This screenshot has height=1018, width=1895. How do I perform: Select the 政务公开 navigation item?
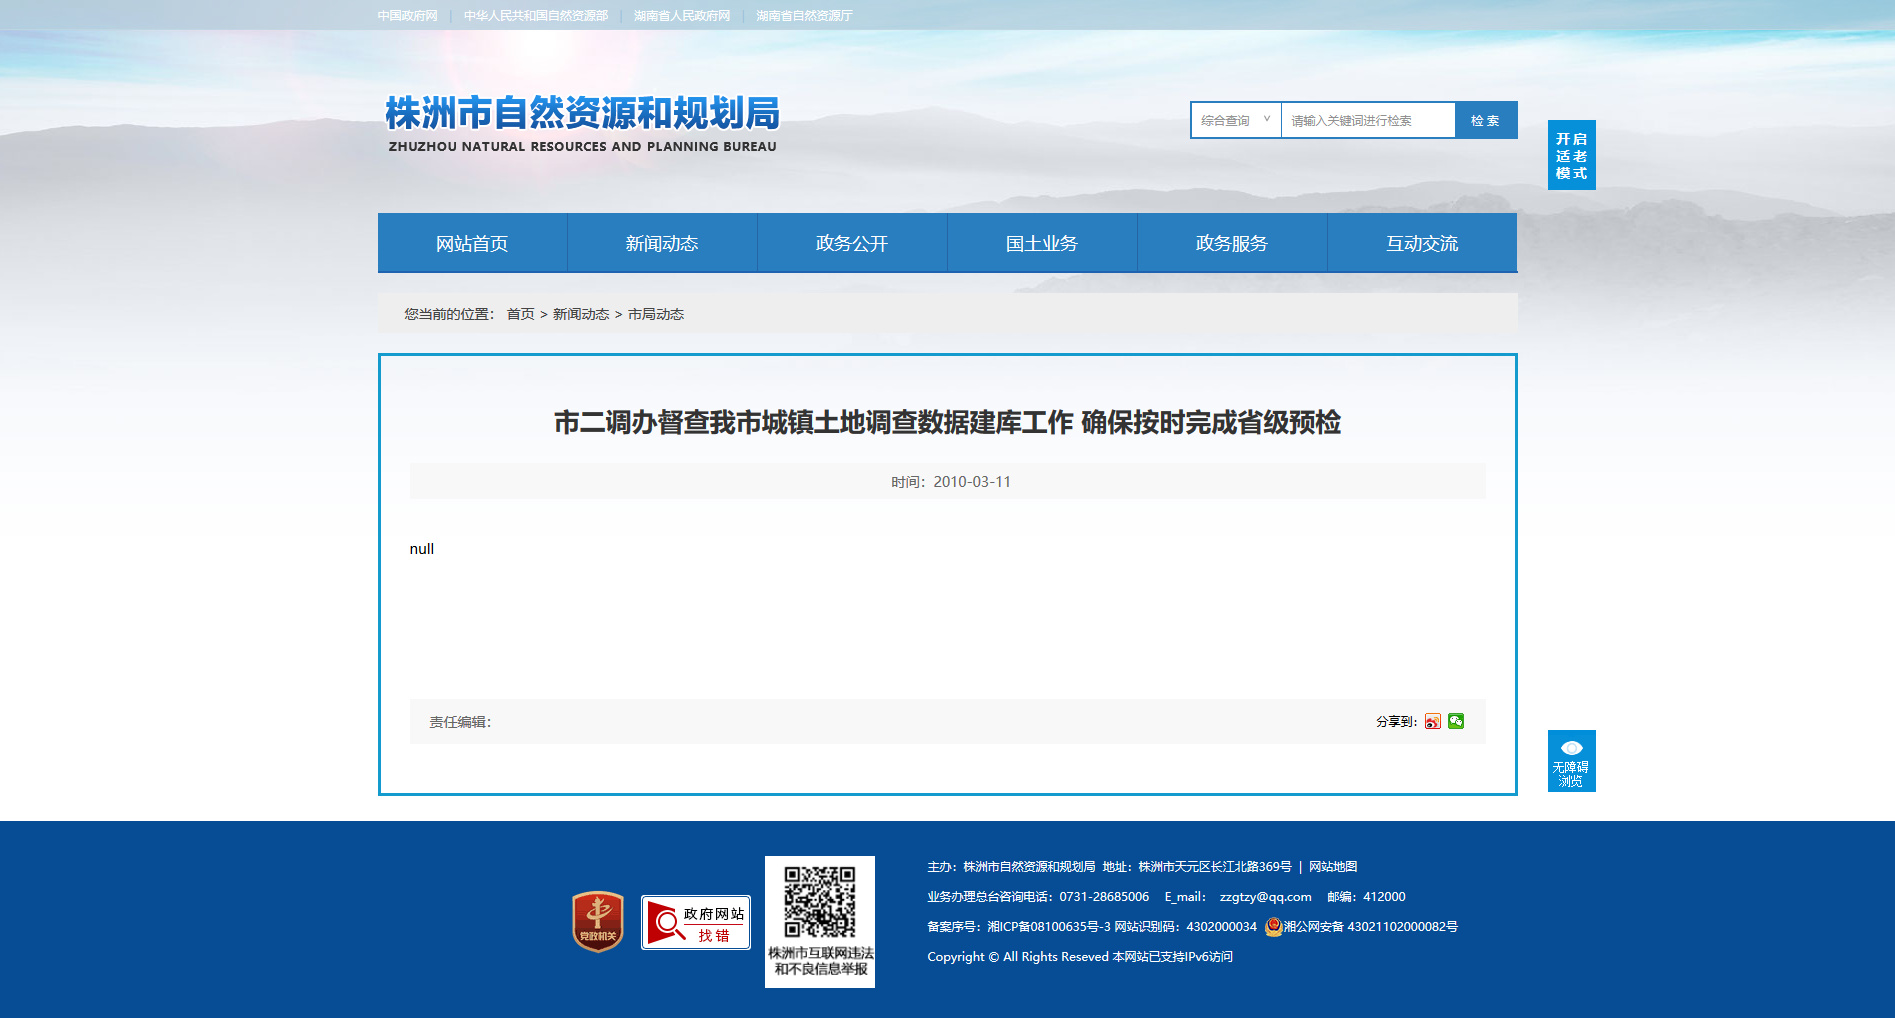point(852,243)
